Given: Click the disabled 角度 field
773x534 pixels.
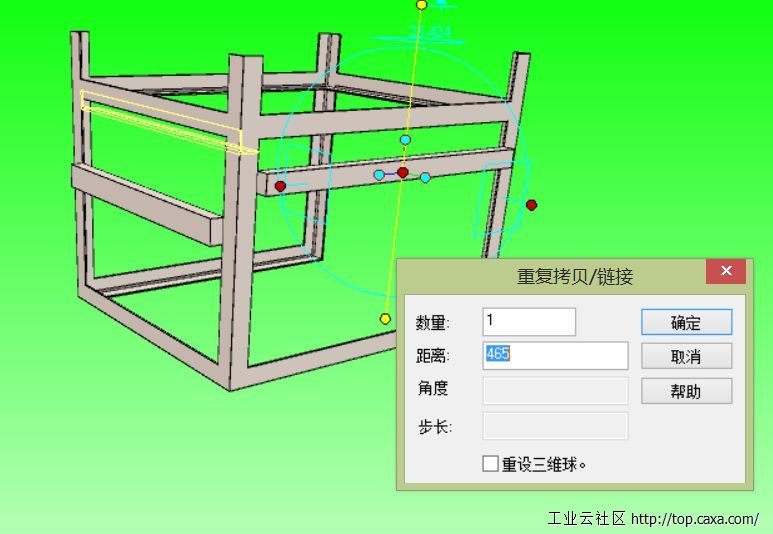Looking at the screenshot, I should pos(556,391).
